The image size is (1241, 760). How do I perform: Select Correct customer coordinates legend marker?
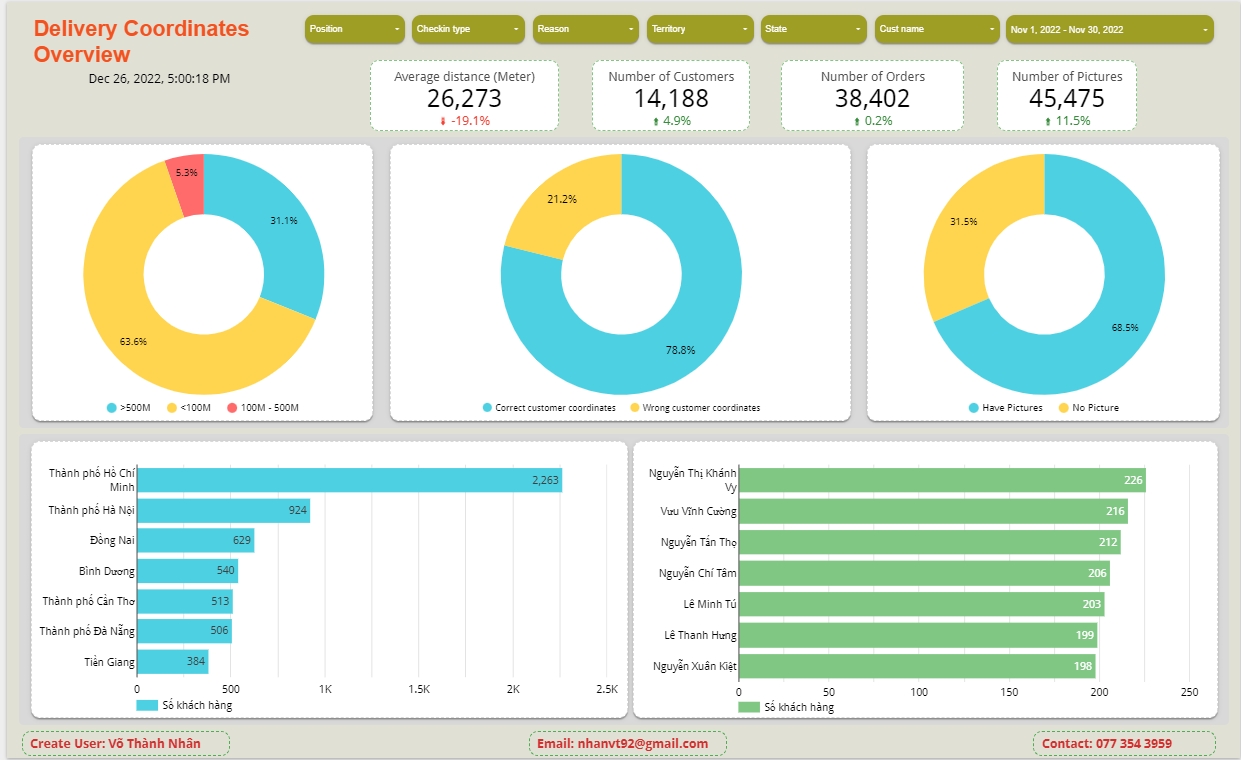tap(487, 408)
